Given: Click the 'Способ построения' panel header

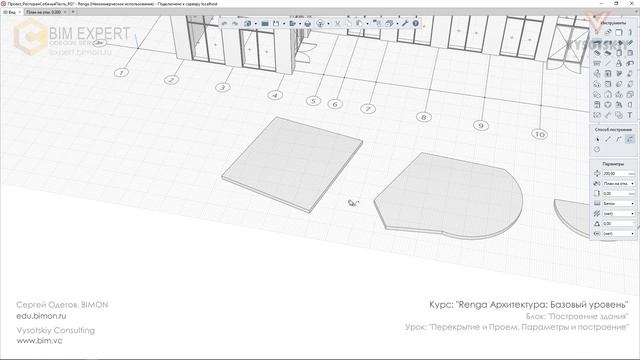Looking at the screenshot, I should click(613, 130).
